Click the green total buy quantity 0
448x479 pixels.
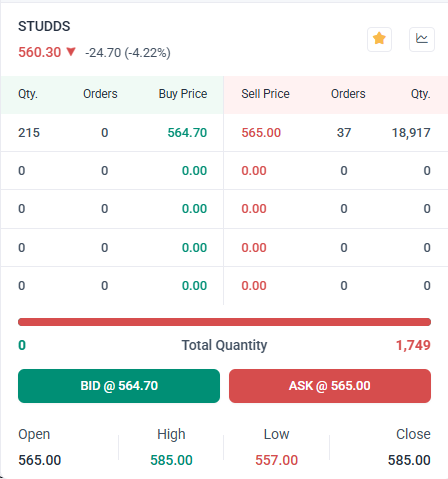[x=22, y=345]
